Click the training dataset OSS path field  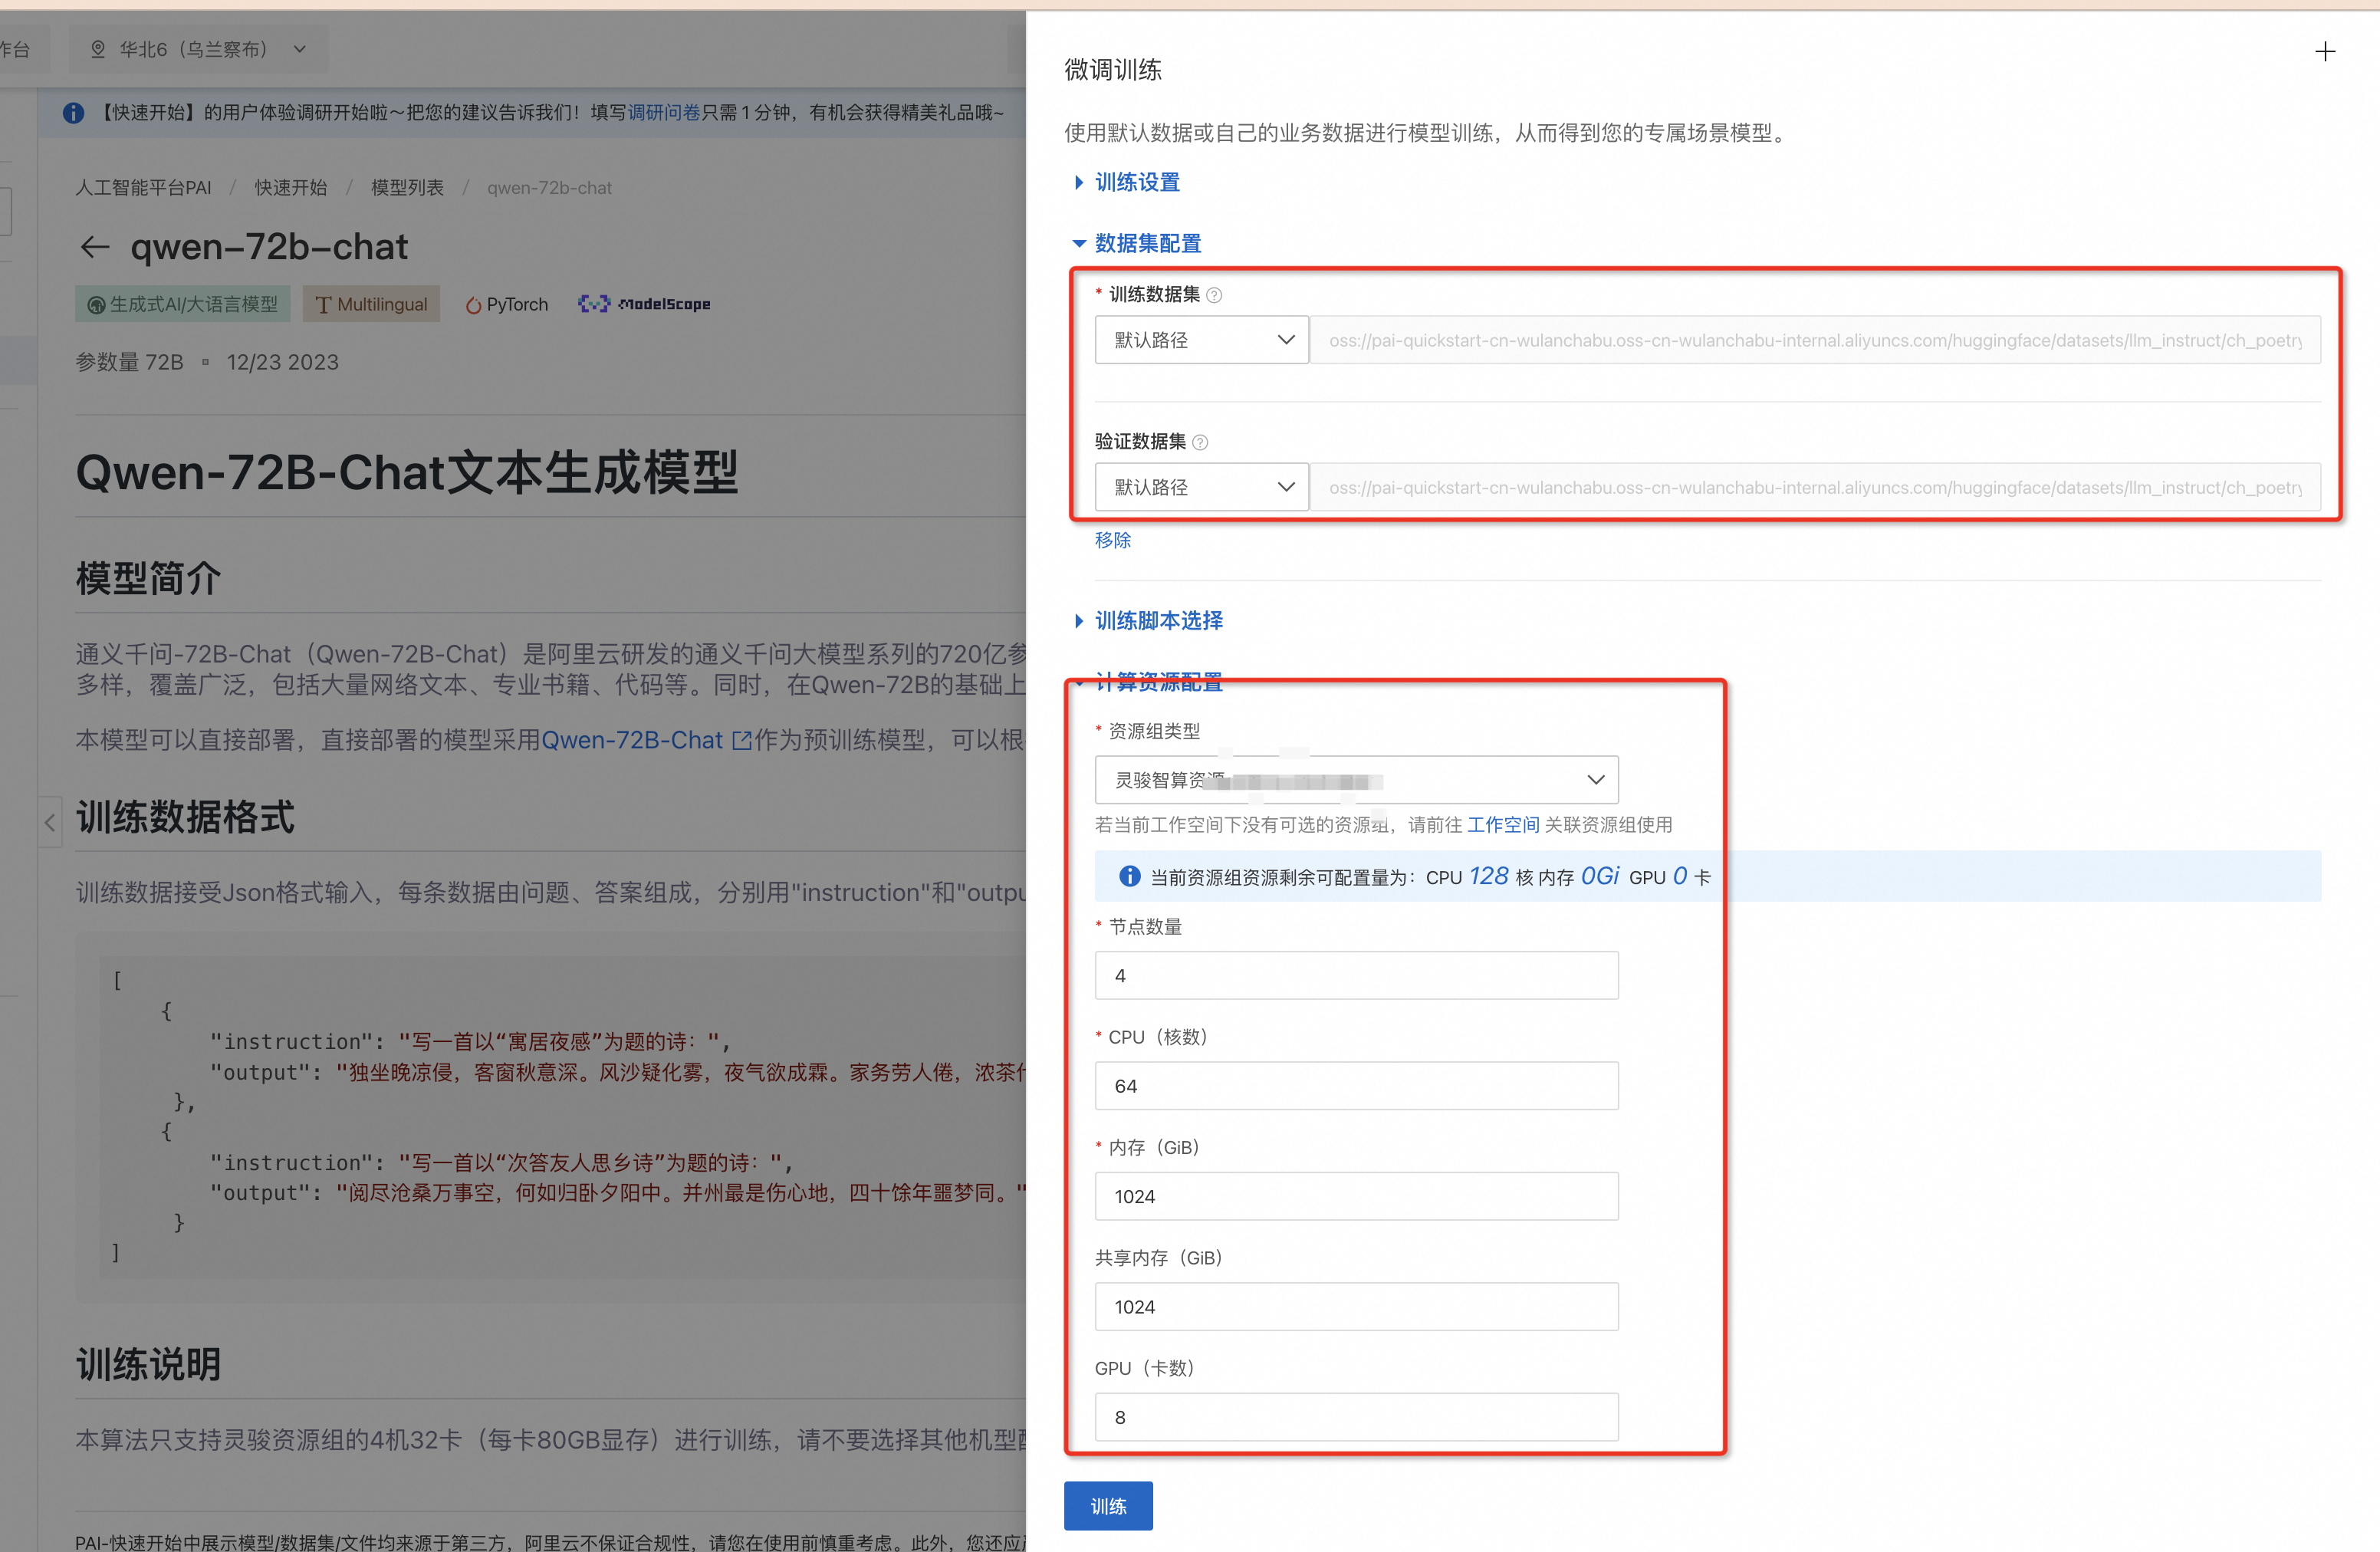[x=1815, y=340]
